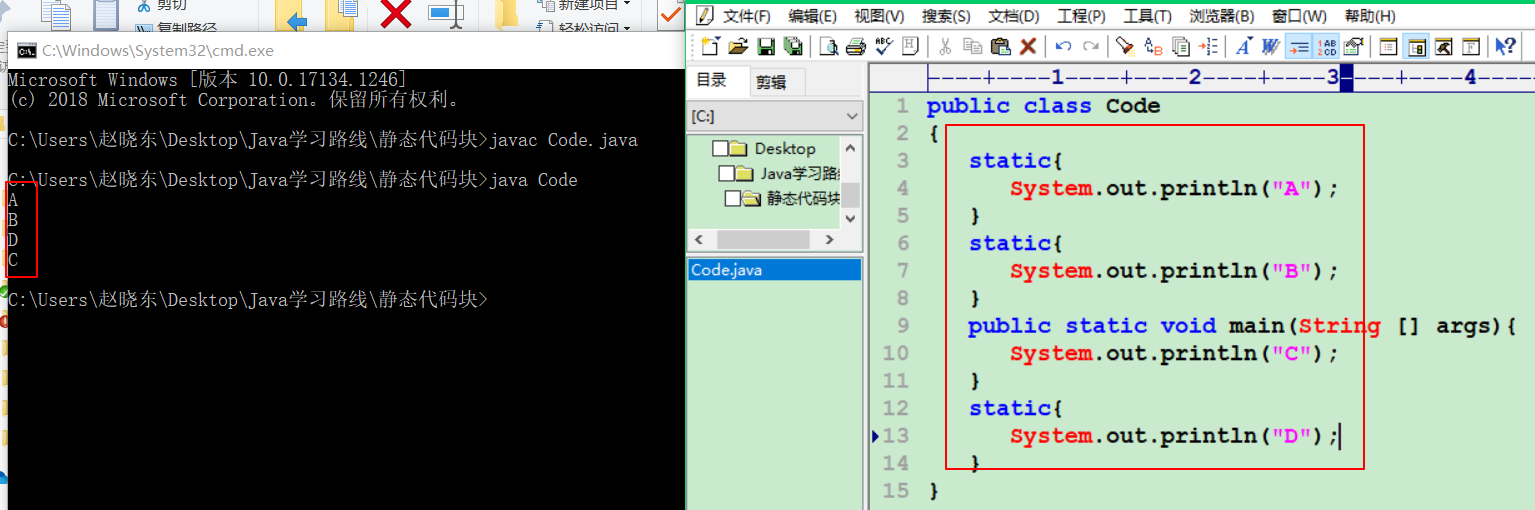The image size is (1535, 510).
Task: Click line number 13 in the editor gutter
Action: point(897,435)
